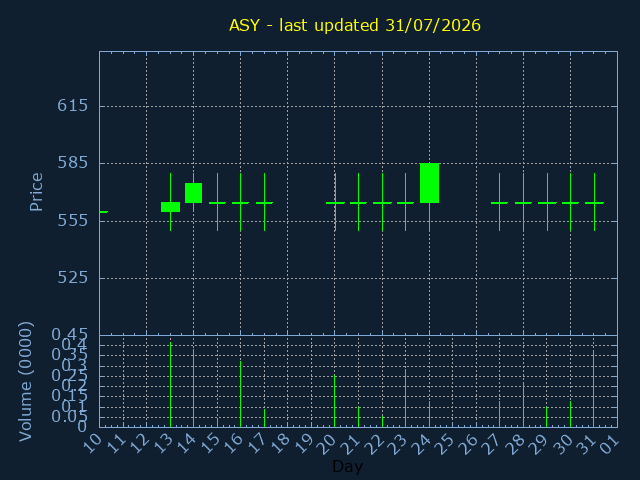Click the day 17 doji candlestick
The image size is (640, 480).
tap(264, 202)
